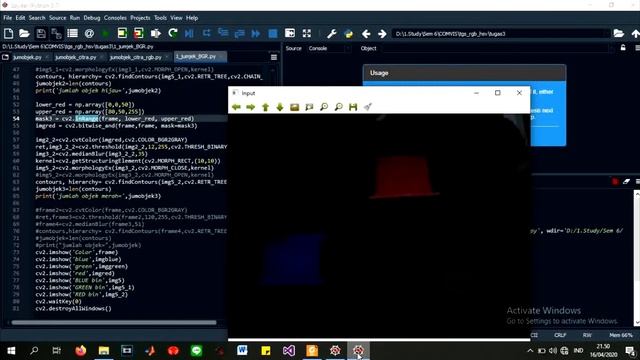
Task: Switch to jumobjek_citra_rgb.py editor tab
Action: pyautogui.click(x=136, y=57)
